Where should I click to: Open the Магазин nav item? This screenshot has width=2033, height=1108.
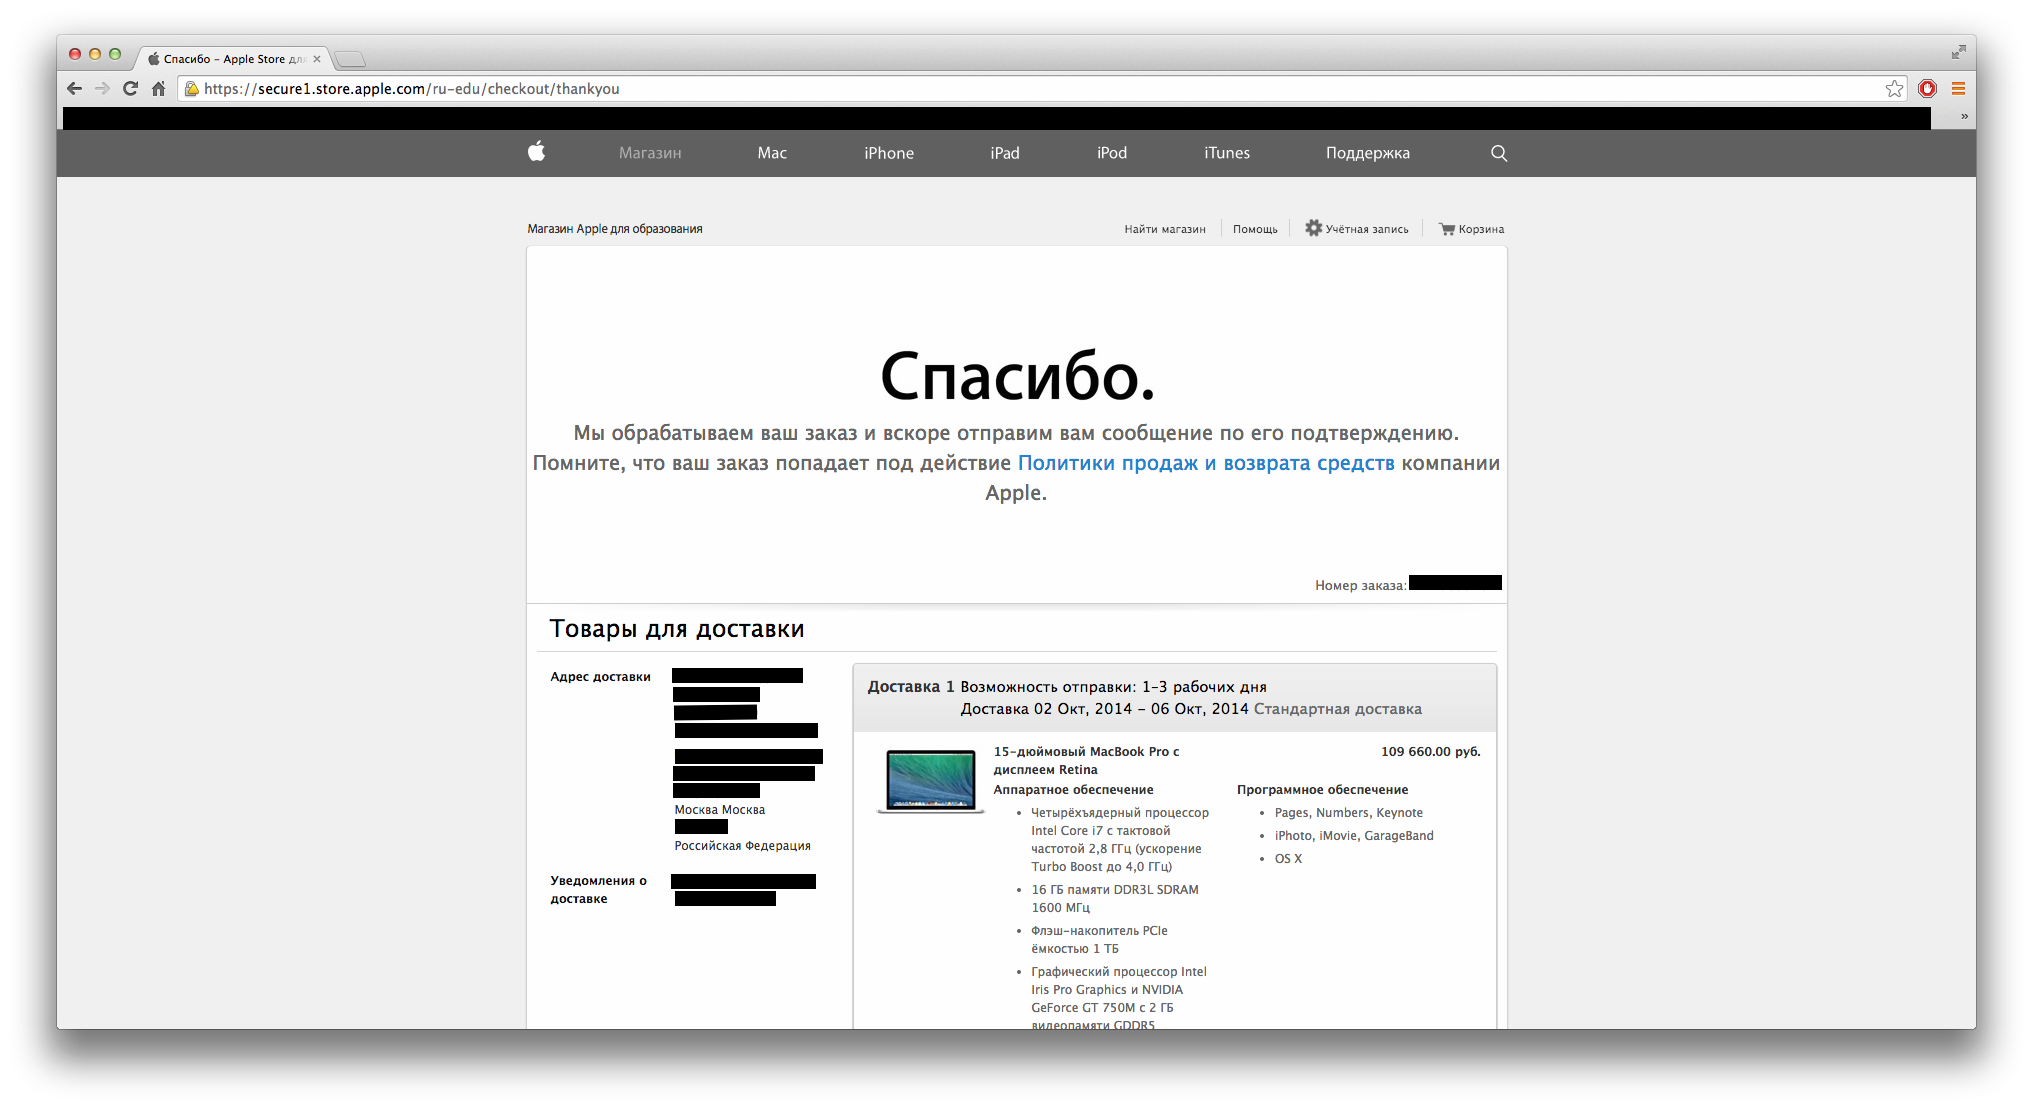click(x=650, y=153)
